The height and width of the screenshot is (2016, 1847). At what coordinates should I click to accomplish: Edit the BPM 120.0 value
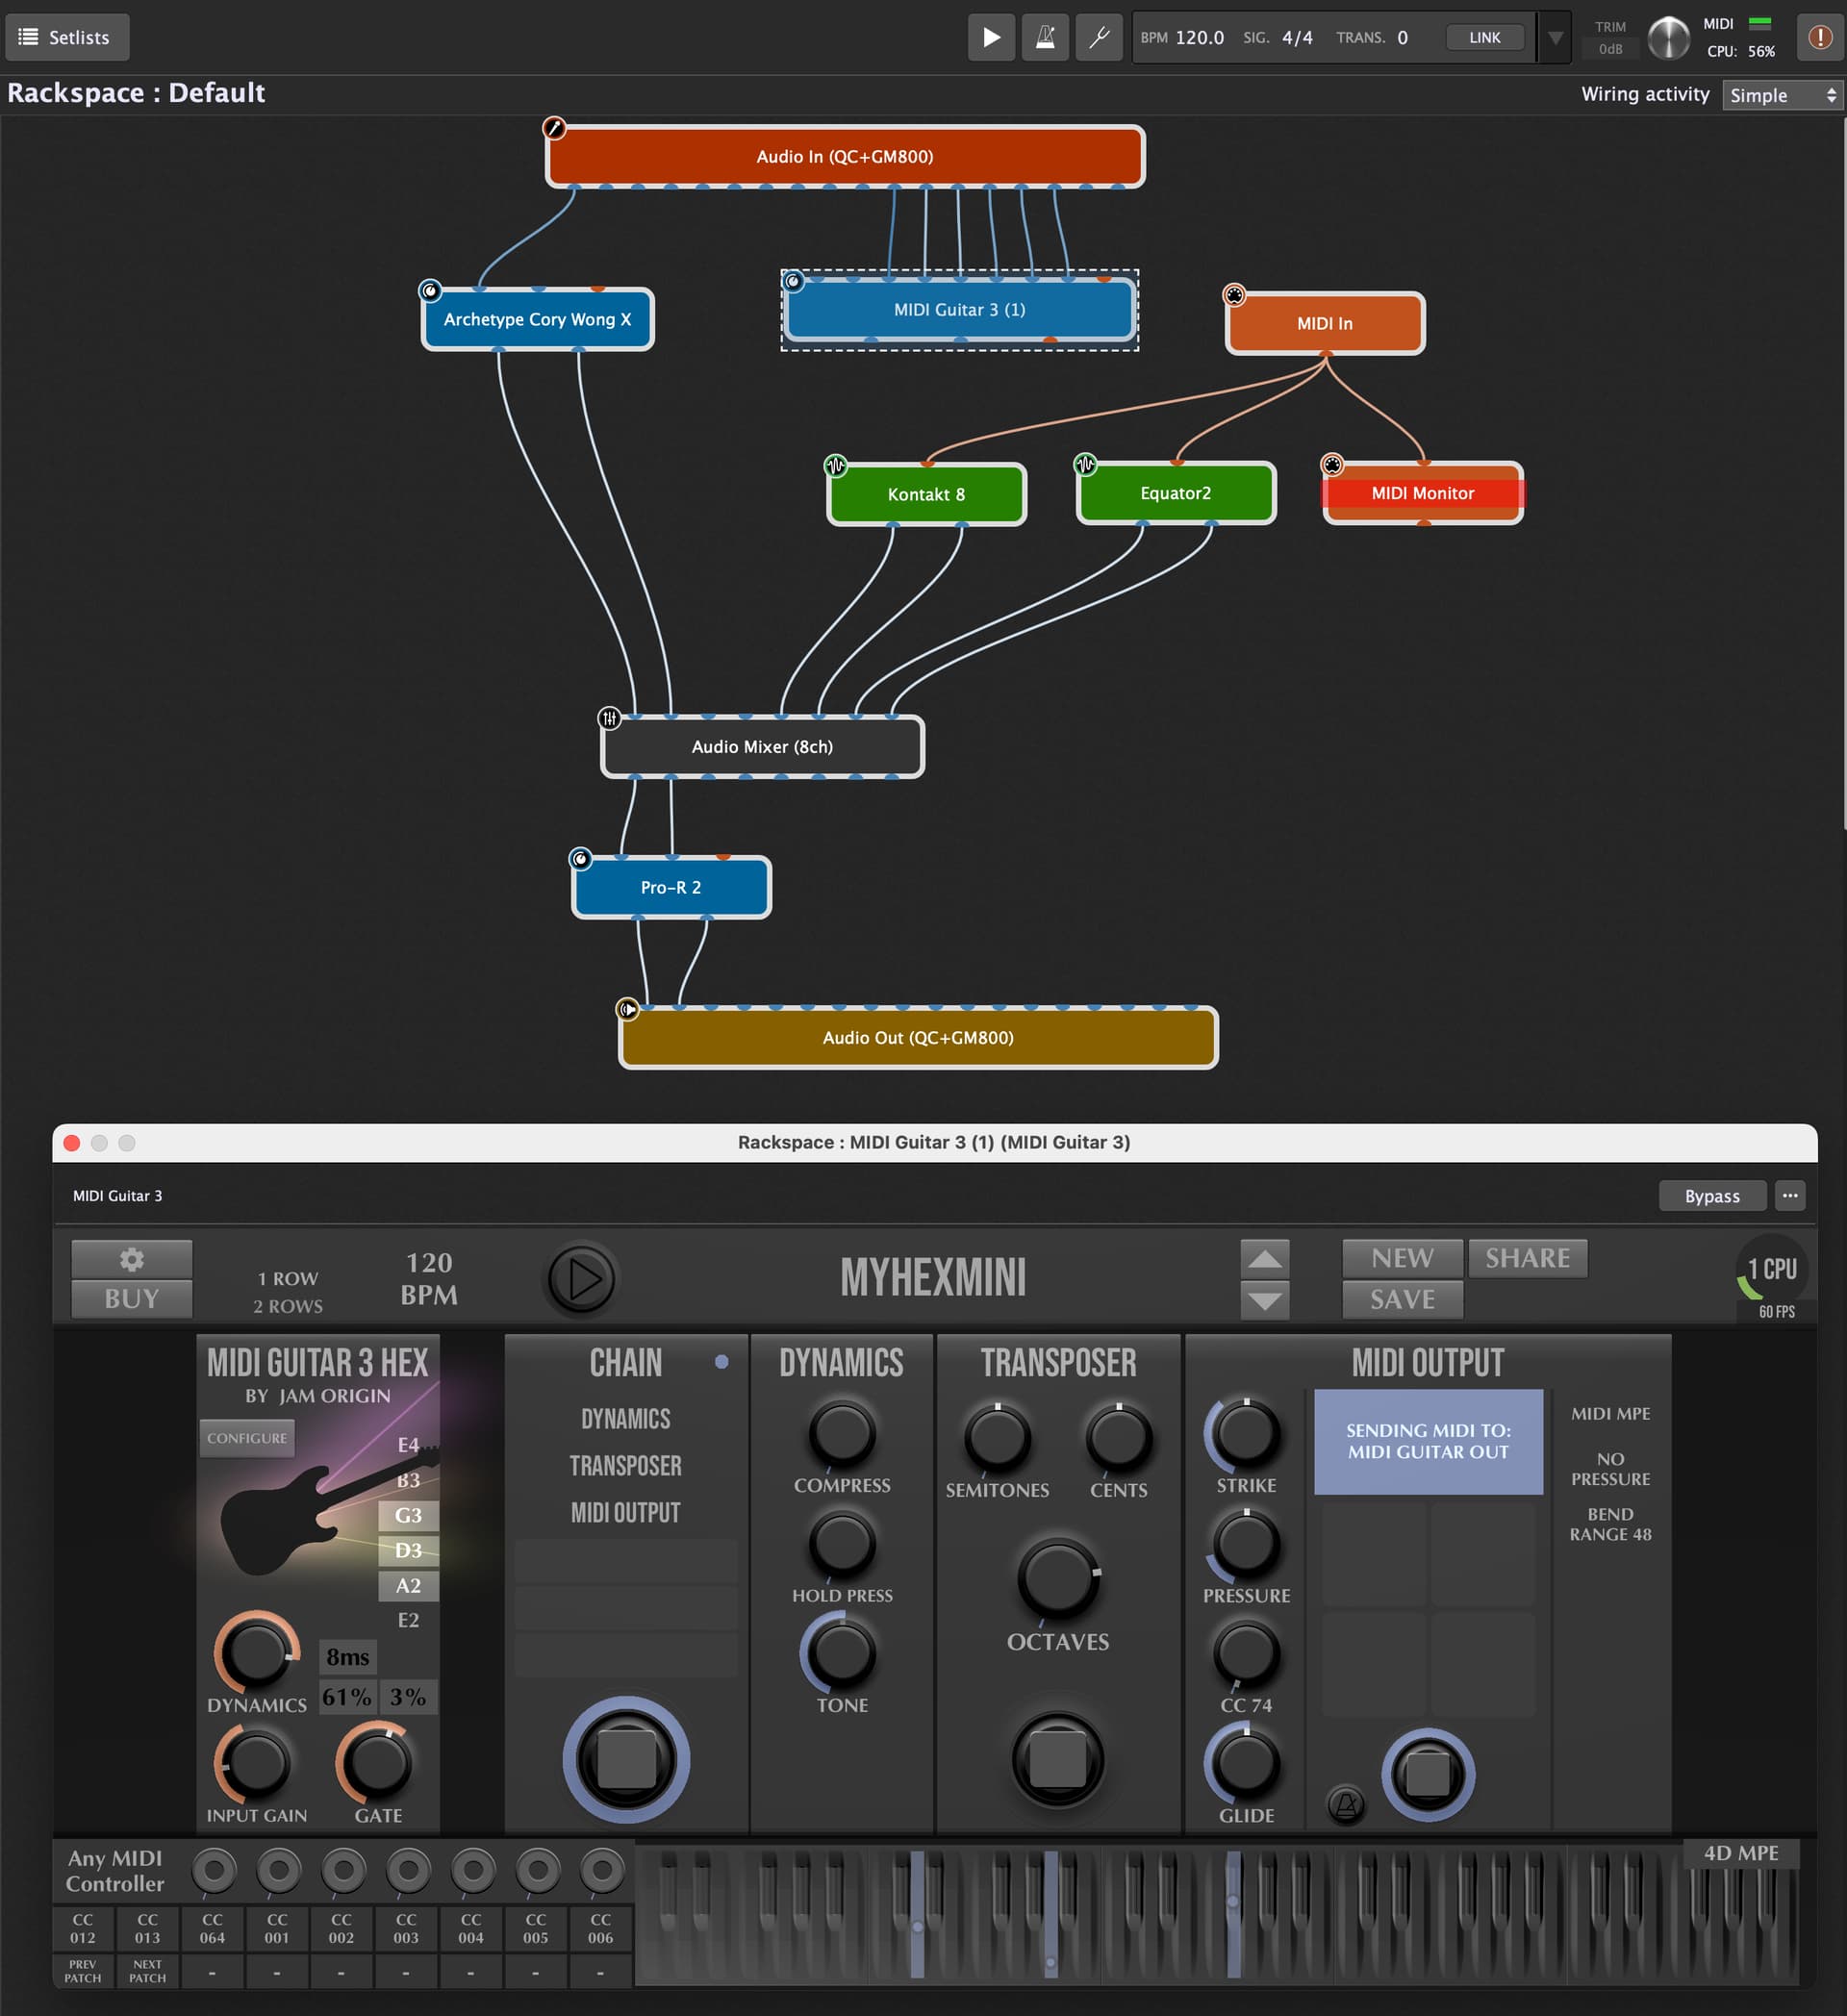[x=1199, y=38]
